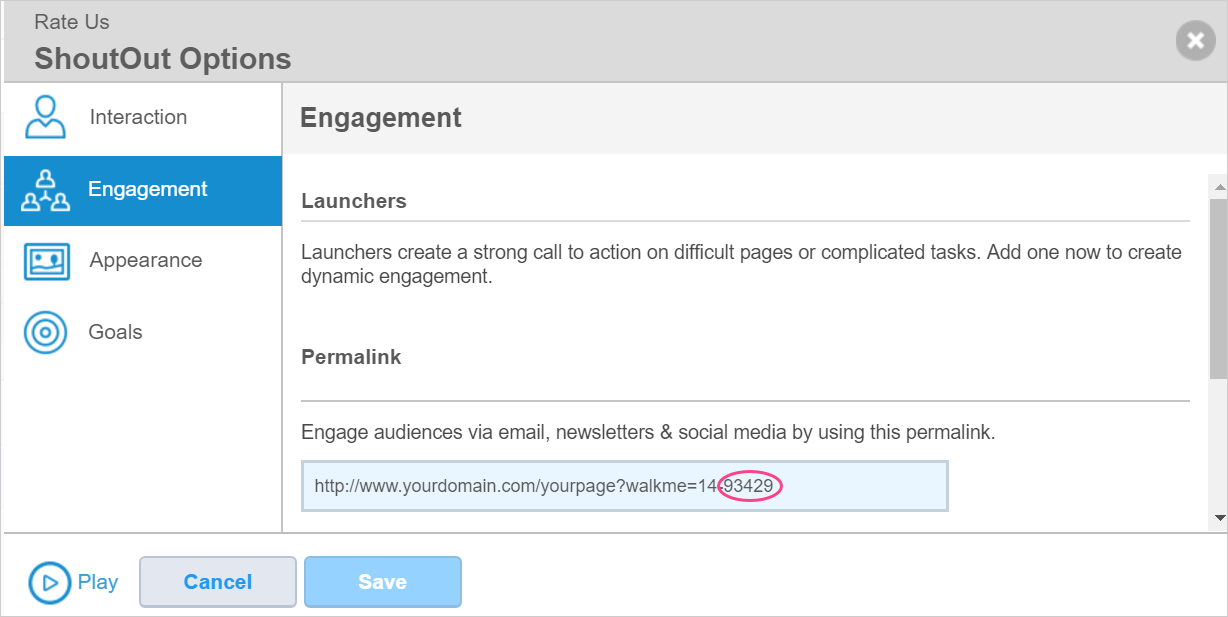Go to the Goals tab label

pos(115,332)
